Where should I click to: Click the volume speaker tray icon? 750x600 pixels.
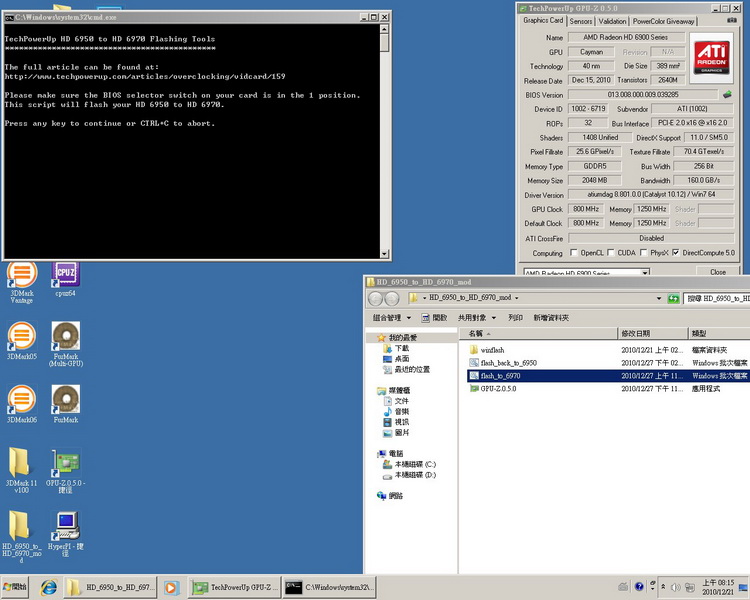tap(676, 587)
